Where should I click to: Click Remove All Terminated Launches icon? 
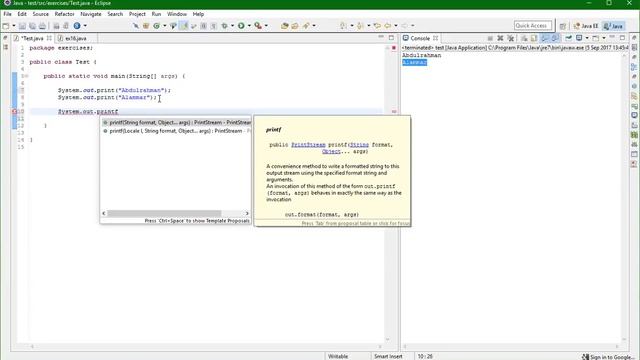point(510,38)
